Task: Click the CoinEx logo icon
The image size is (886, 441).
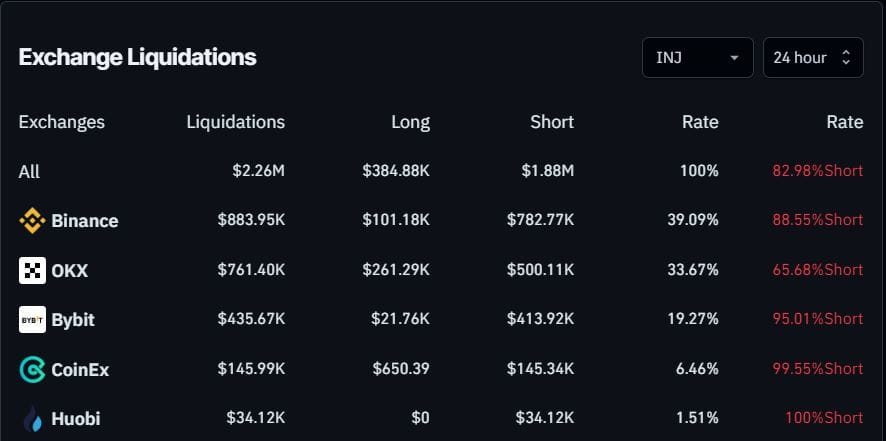Action: click(x=32, y=369)
